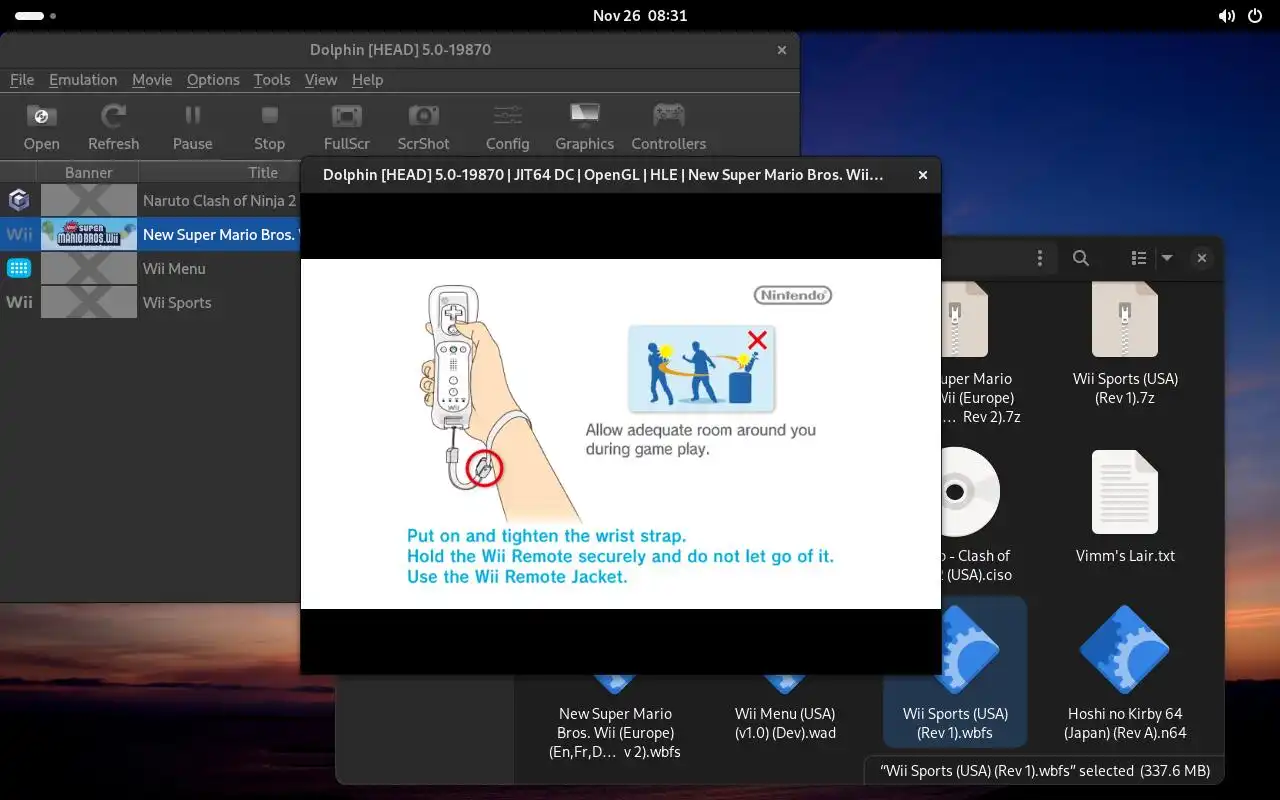Open system power menu
This screenshot has width=1280, height=800.
coord(1255,16)
